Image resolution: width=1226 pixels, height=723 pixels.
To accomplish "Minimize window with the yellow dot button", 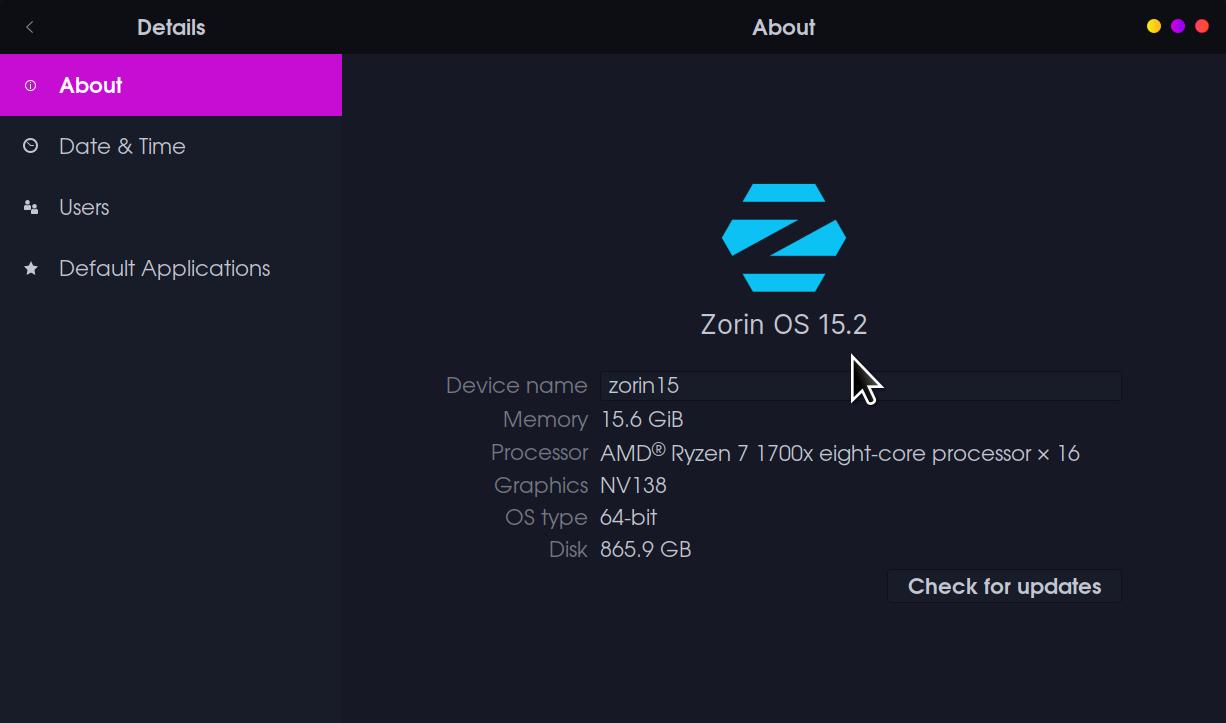I will click(1153, 27).
